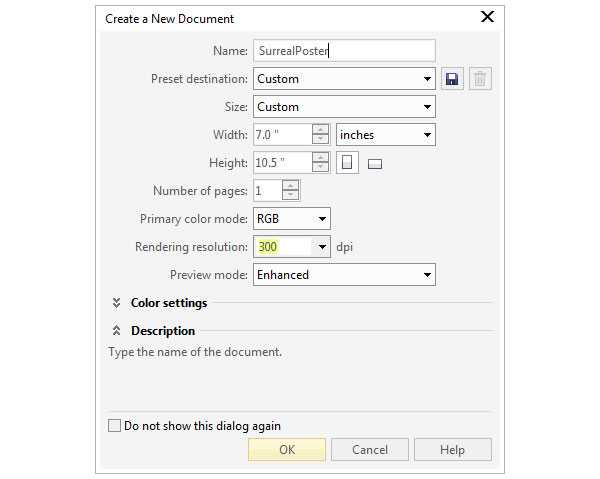Select landscape page orientation icon
This screenshot has width=600, height=479.
click(375, 164)
